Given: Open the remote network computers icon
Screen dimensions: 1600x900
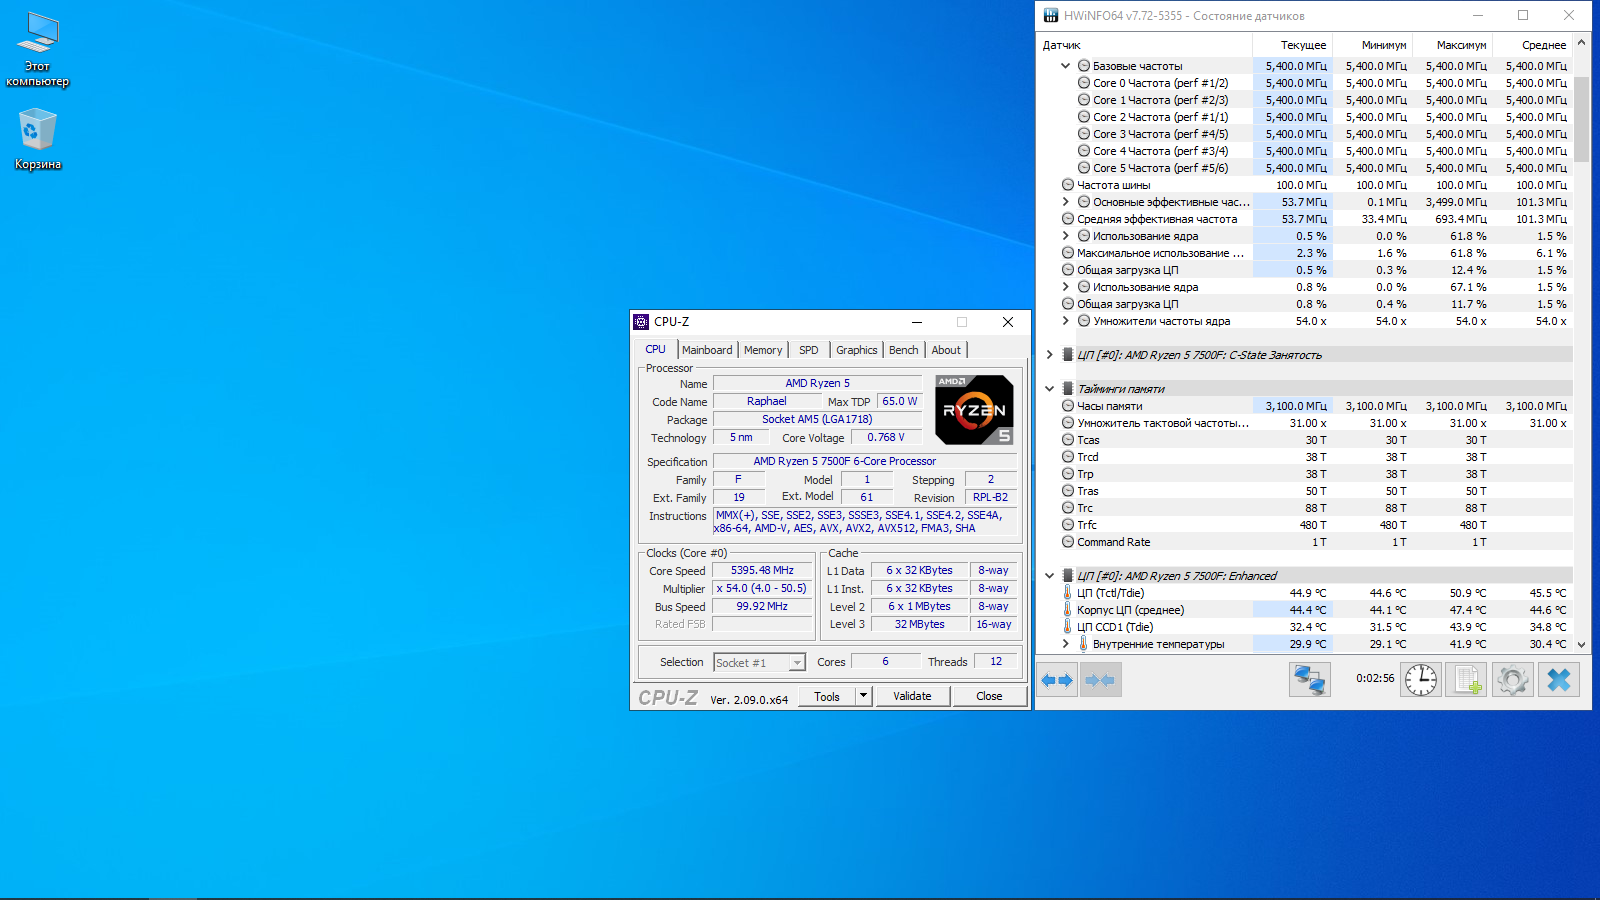Looking at the screenshot, I should click(1309, 680).
